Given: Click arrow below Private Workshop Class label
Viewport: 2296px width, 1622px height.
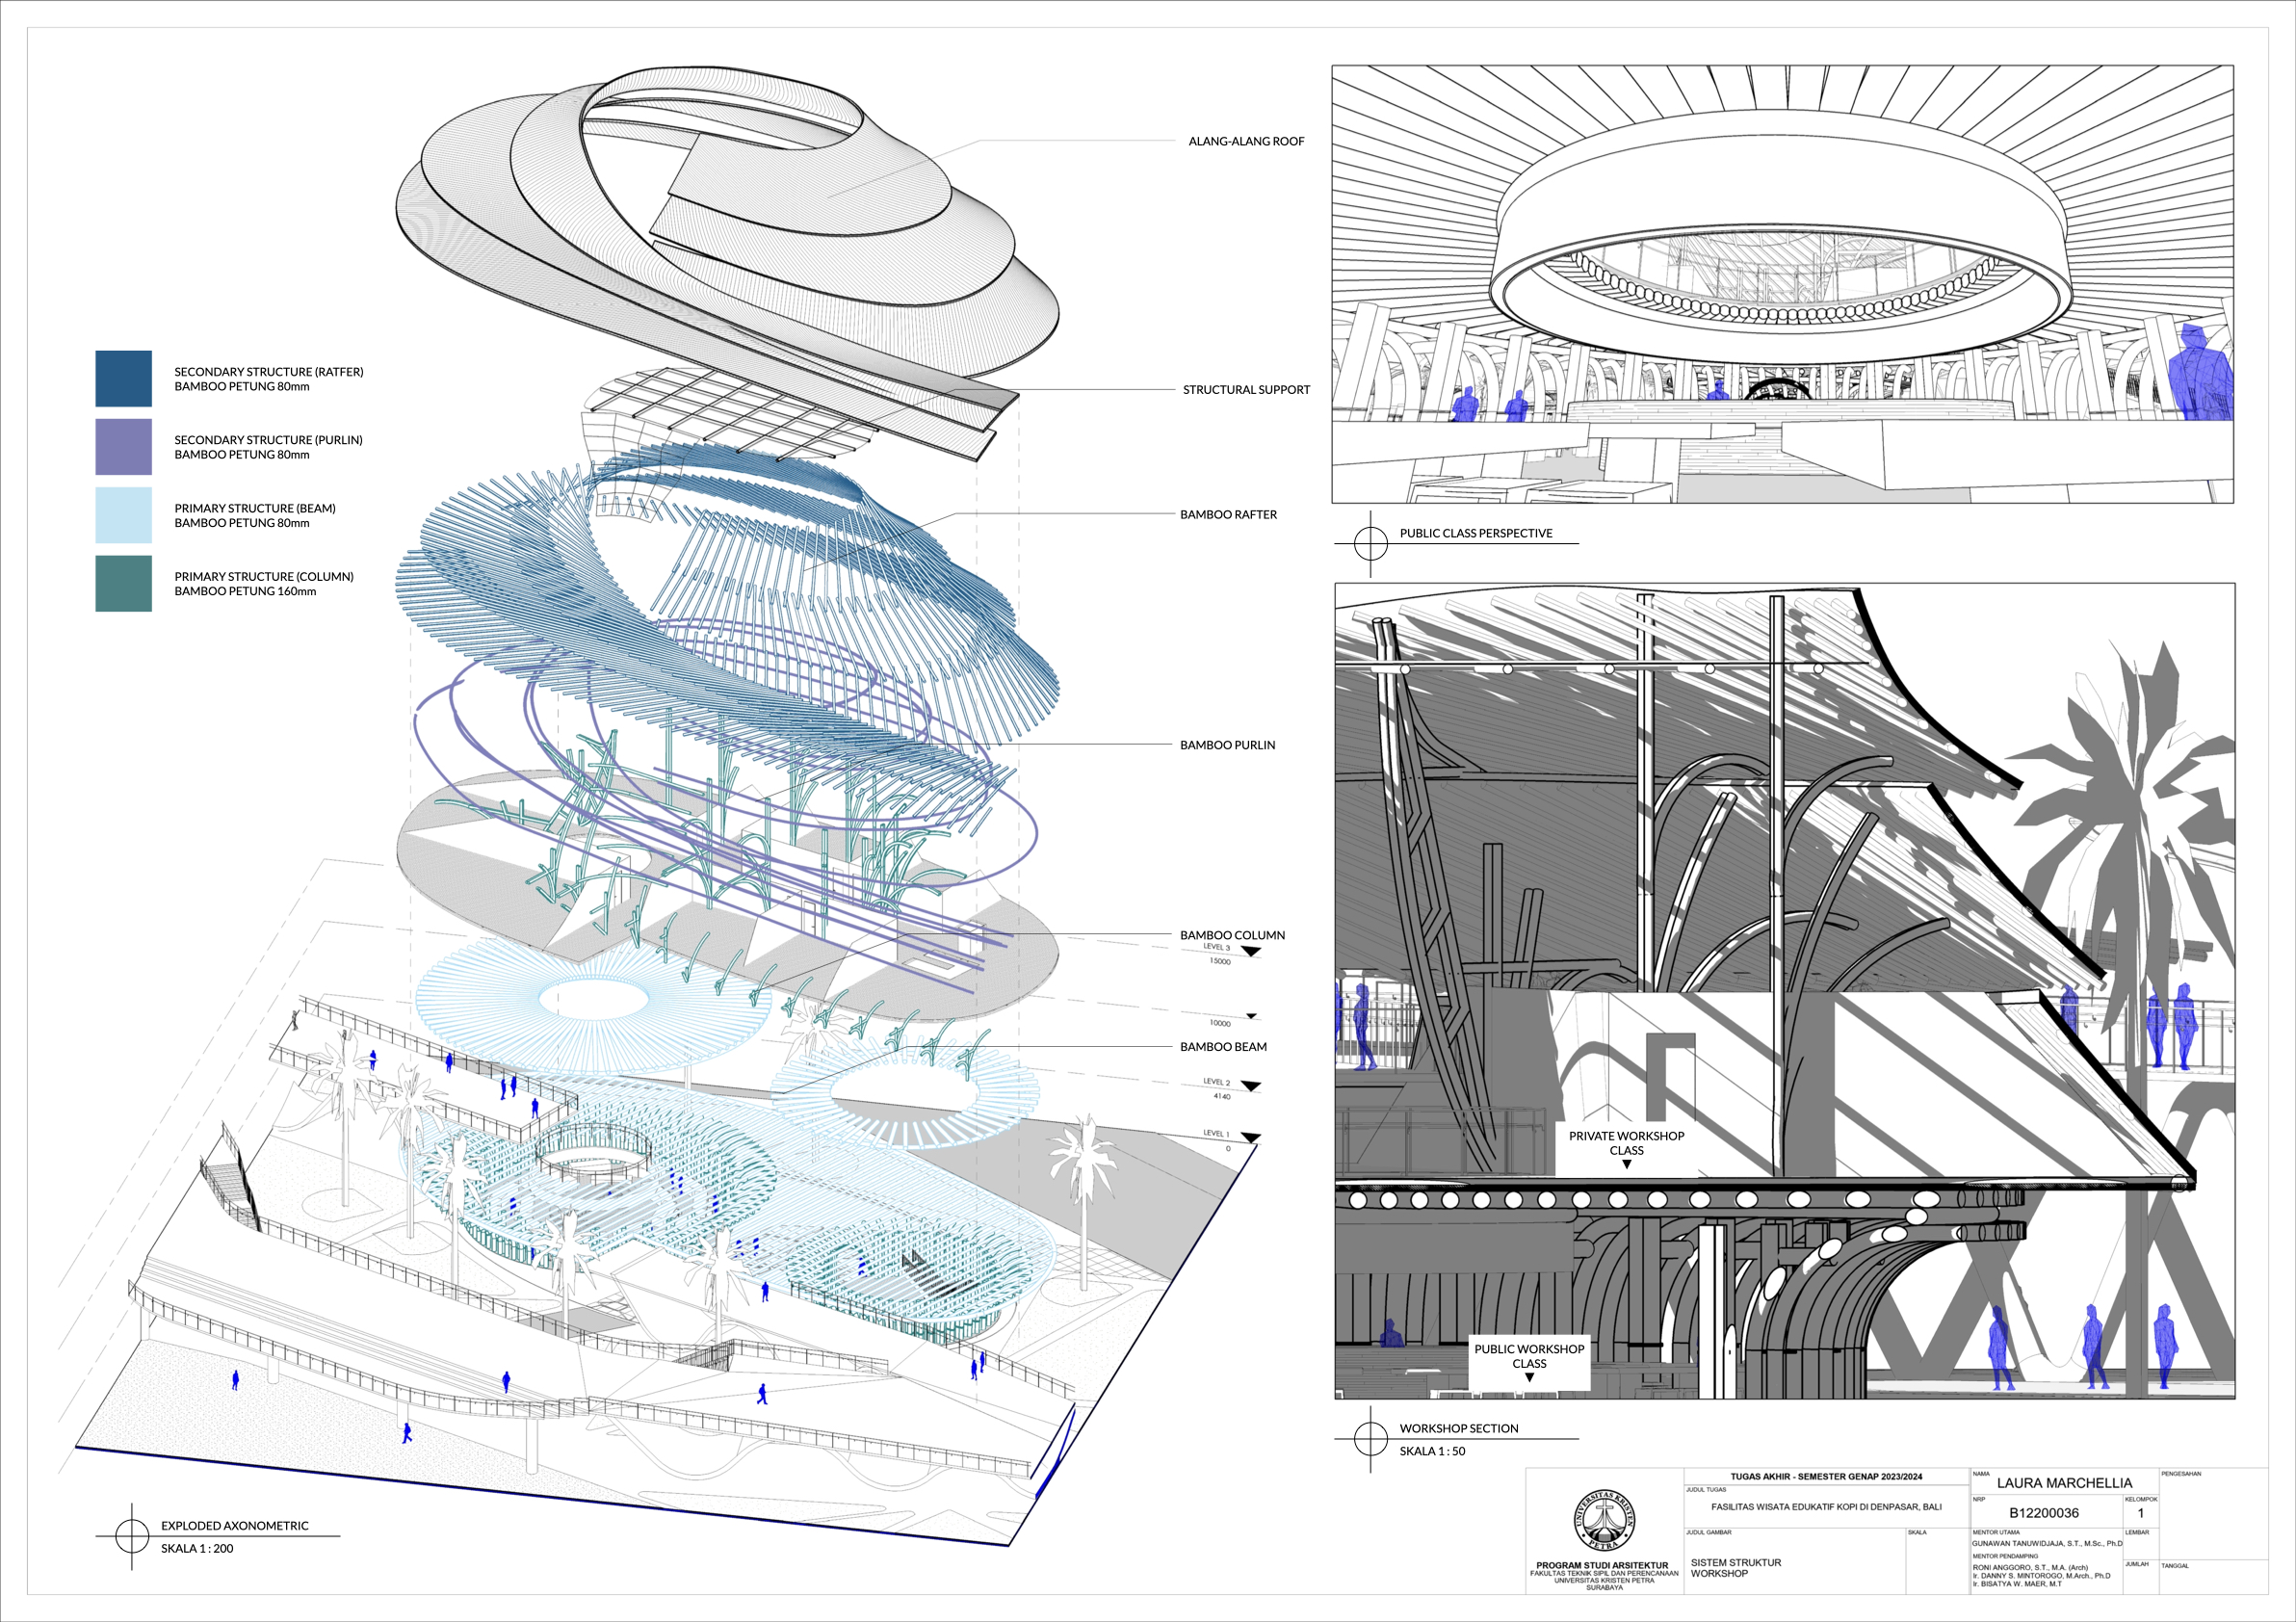Looking at the screenshot, I should coord(1626,1164).
